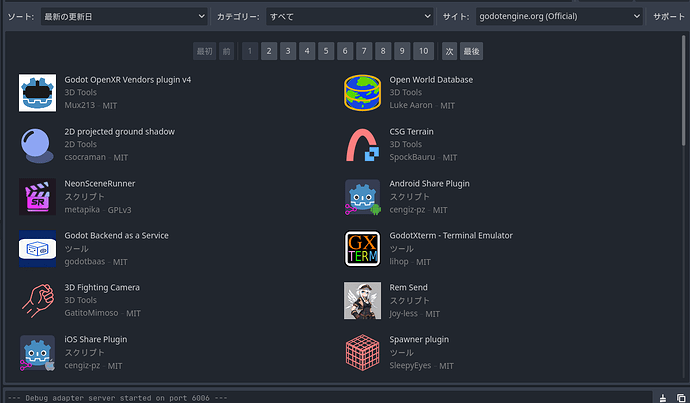Click the Open World Database globe icon
The image size is (690, 403).
[363, 92]
